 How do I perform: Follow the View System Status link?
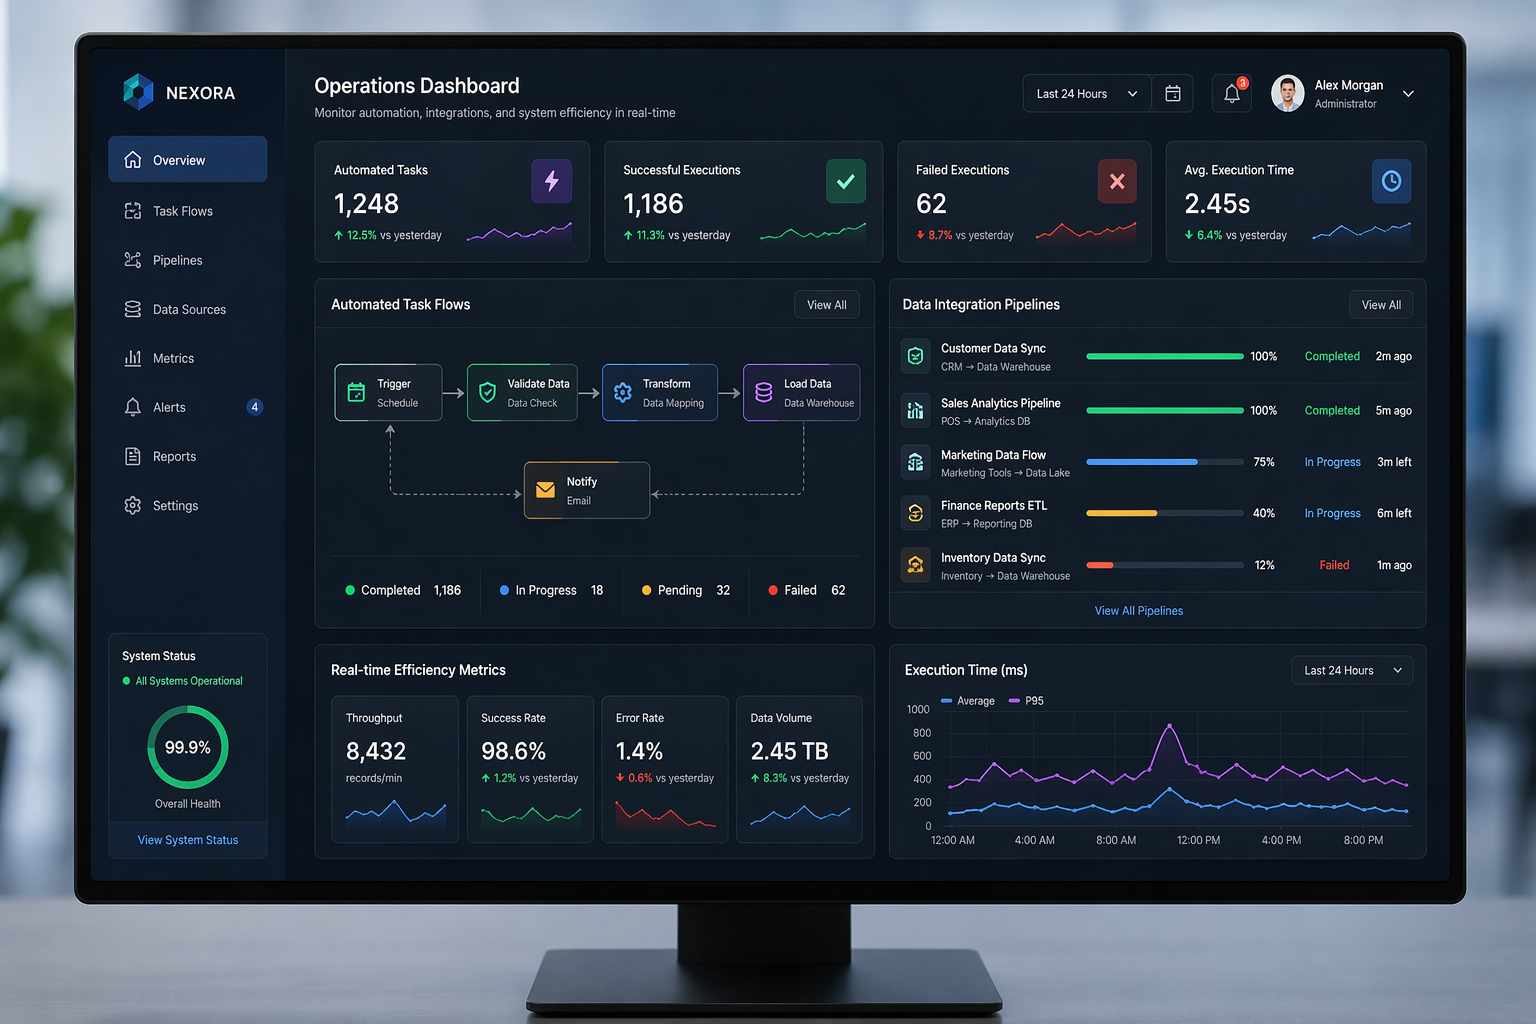pyautogui.click(x=188, y=840)
